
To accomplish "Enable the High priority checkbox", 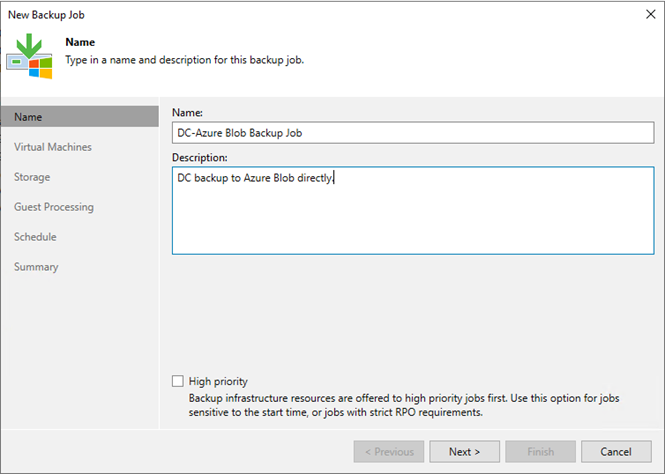I will (178, 381).
